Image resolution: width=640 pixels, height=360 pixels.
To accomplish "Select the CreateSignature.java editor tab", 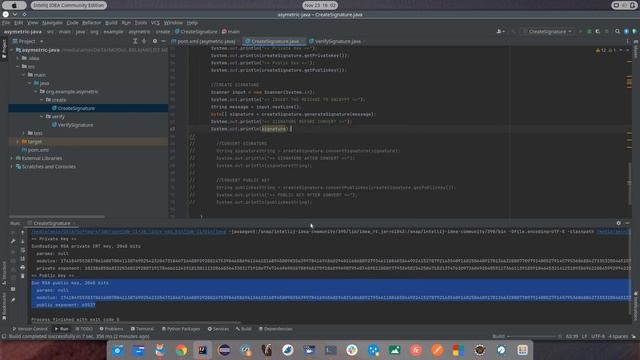I will 274,41.
